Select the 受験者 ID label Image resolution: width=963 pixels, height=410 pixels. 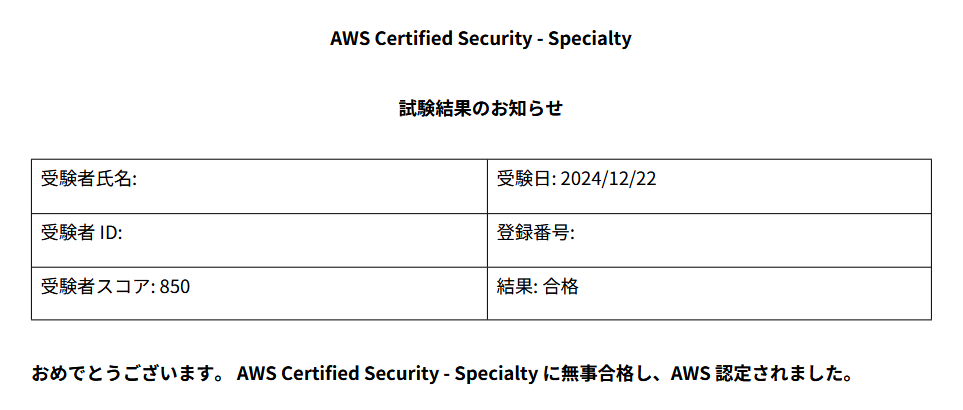(82, 233)
